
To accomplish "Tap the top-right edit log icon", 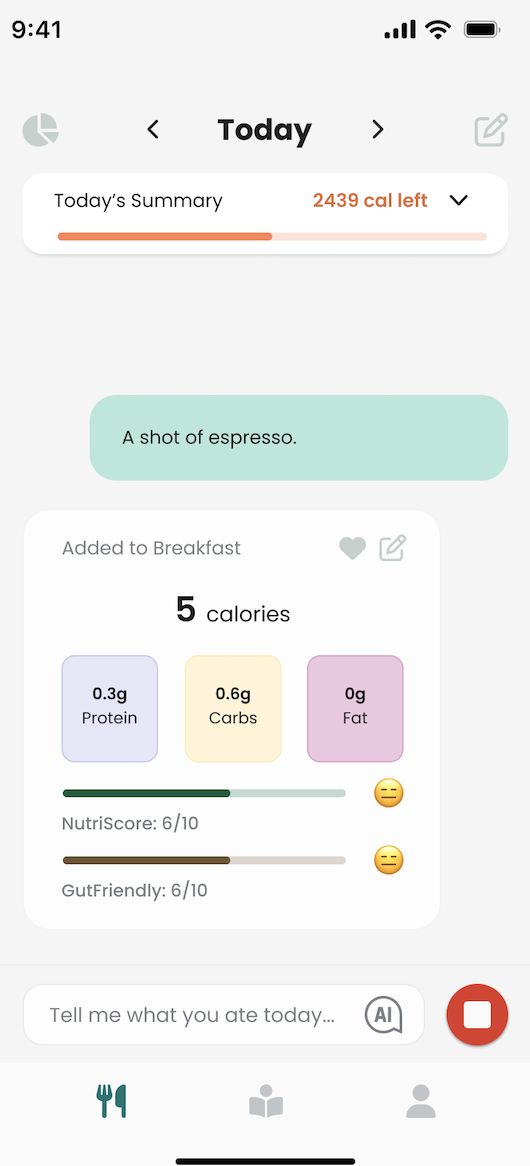I will [x=491, y=130].
